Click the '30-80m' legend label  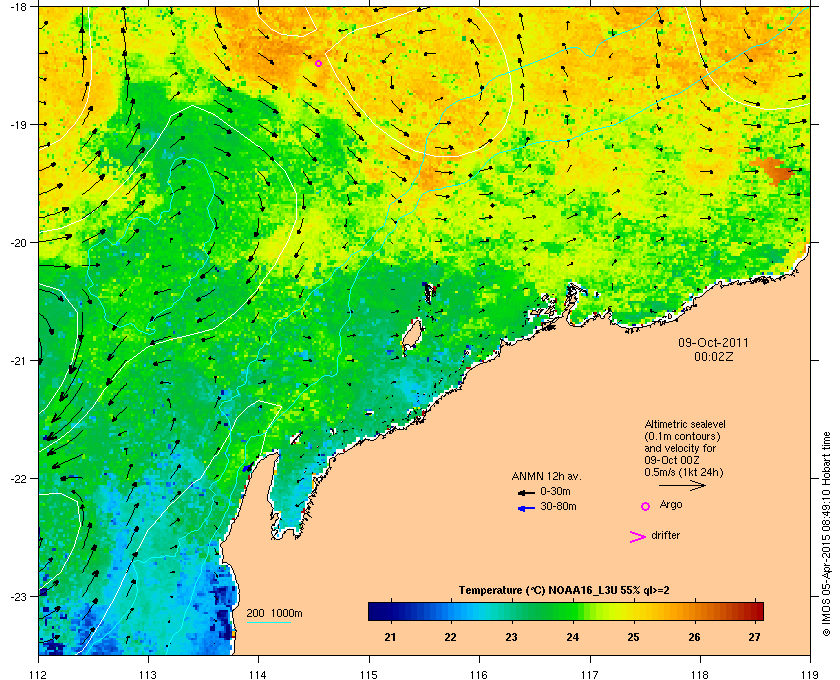click(558, 506)
